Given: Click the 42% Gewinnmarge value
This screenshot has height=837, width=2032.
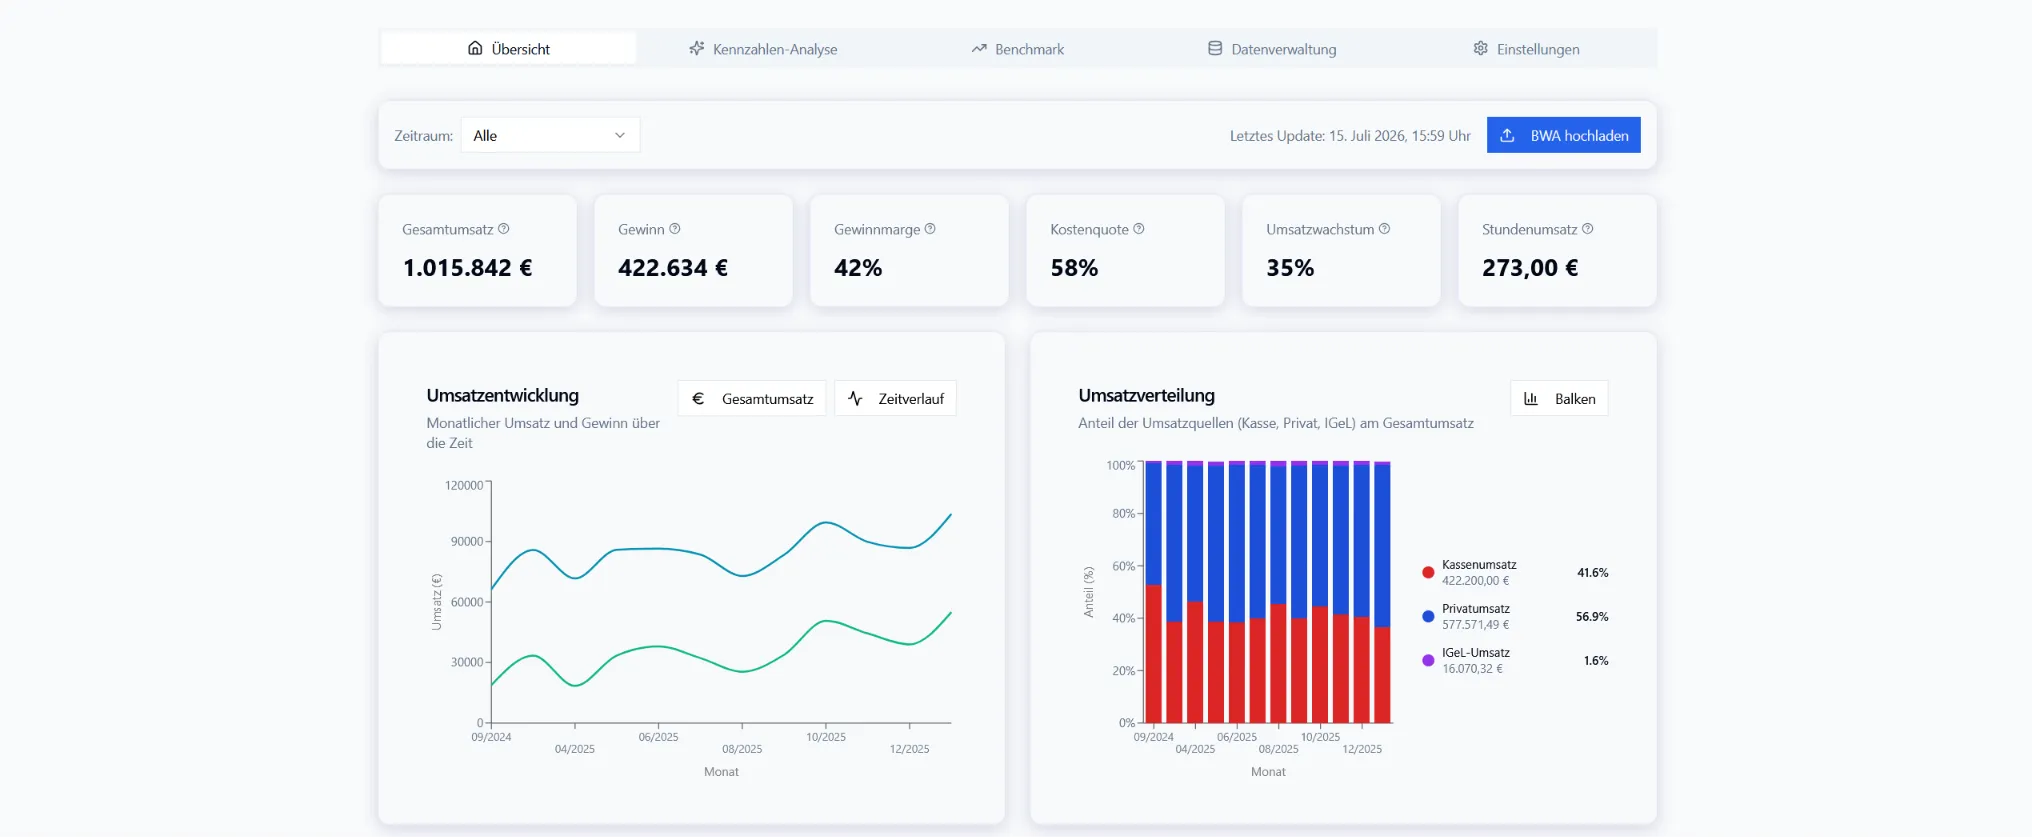Looking at the screenshot, I should [858, 268].
